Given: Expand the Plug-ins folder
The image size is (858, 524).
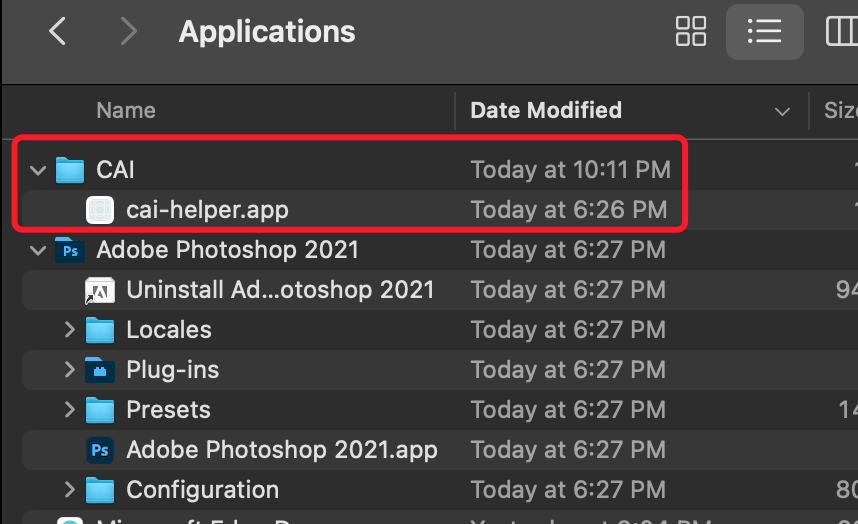Looking at the screenshot, I should [69, 370].
